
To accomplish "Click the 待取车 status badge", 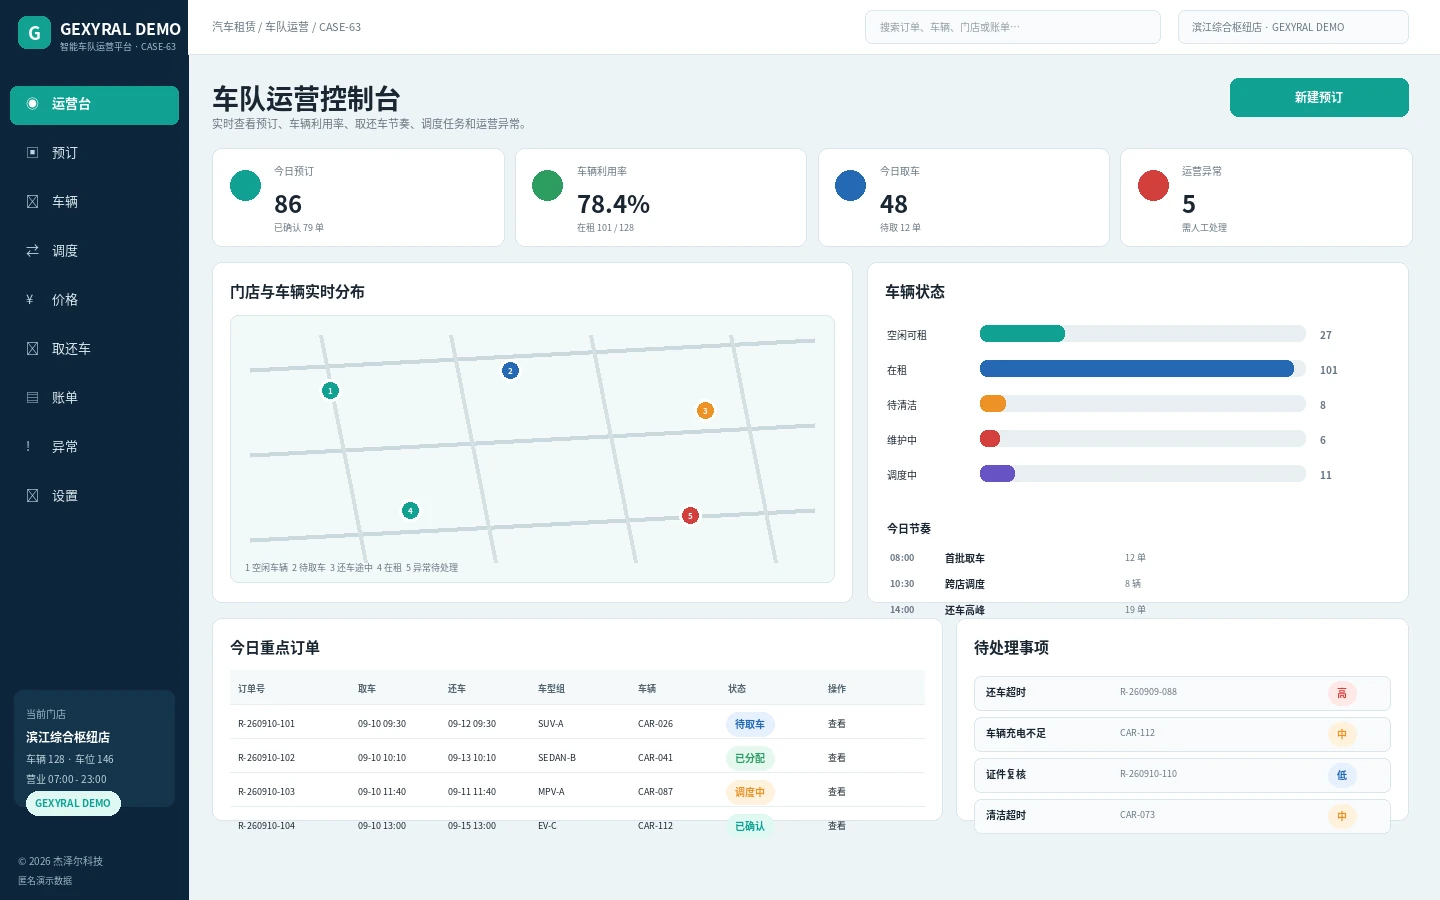I will pyautogui.click(x=750, y=724).
